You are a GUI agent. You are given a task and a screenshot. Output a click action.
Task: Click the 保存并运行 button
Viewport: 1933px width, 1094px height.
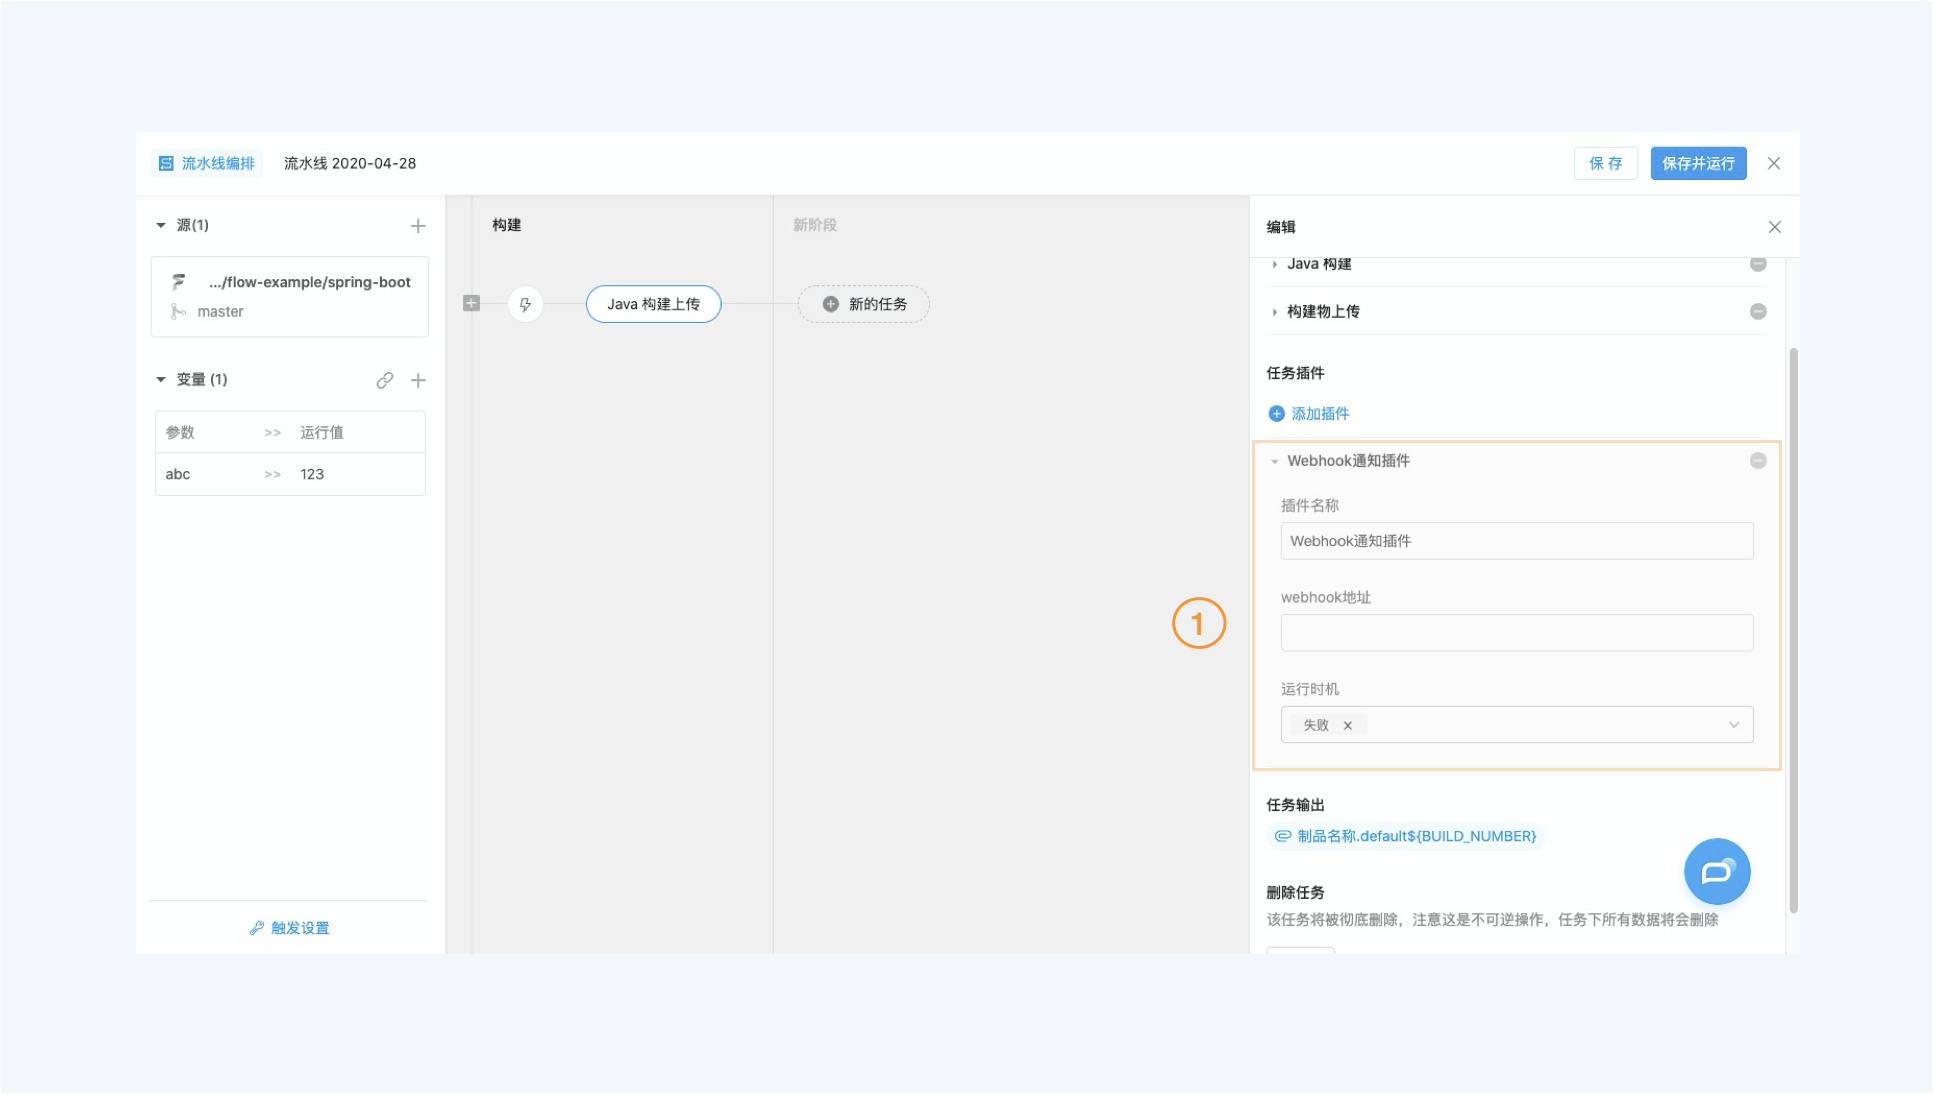[x=1697, y=163]
